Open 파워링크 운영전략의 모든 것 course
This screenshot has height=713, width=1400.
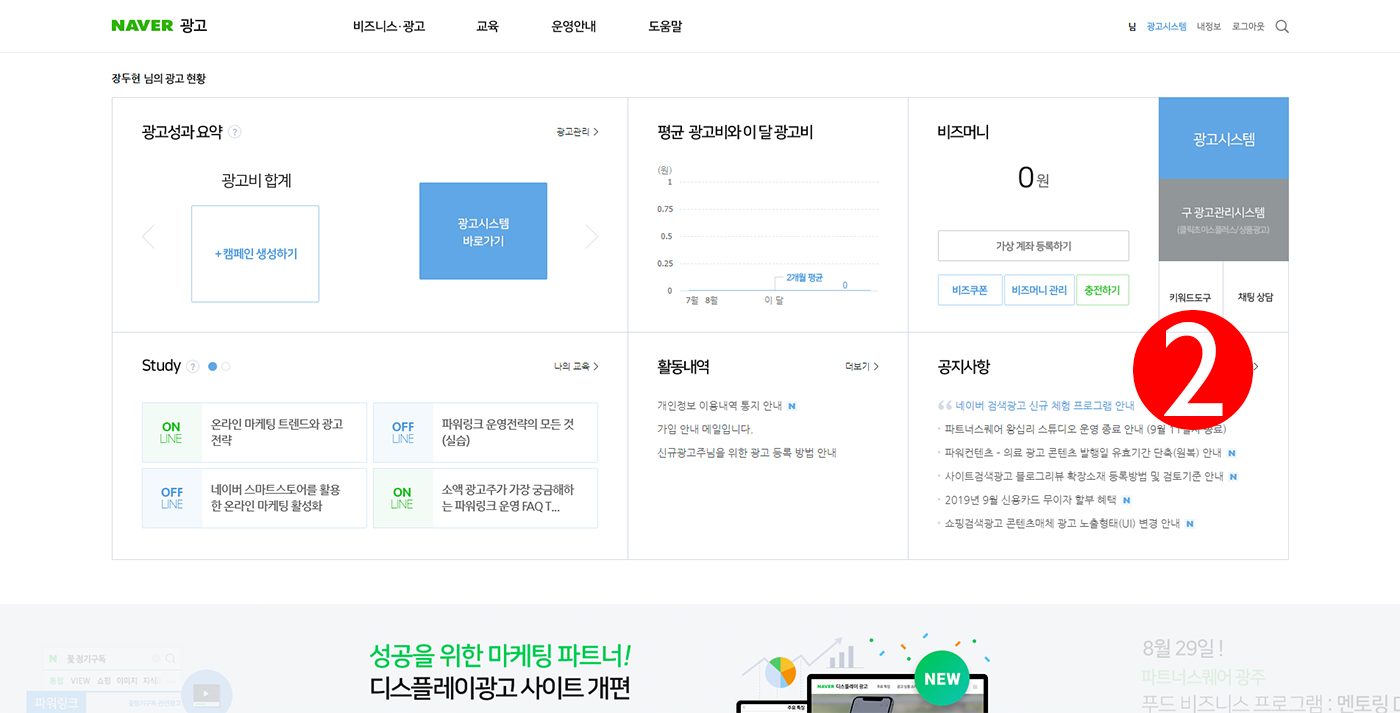tap(485, 432)
